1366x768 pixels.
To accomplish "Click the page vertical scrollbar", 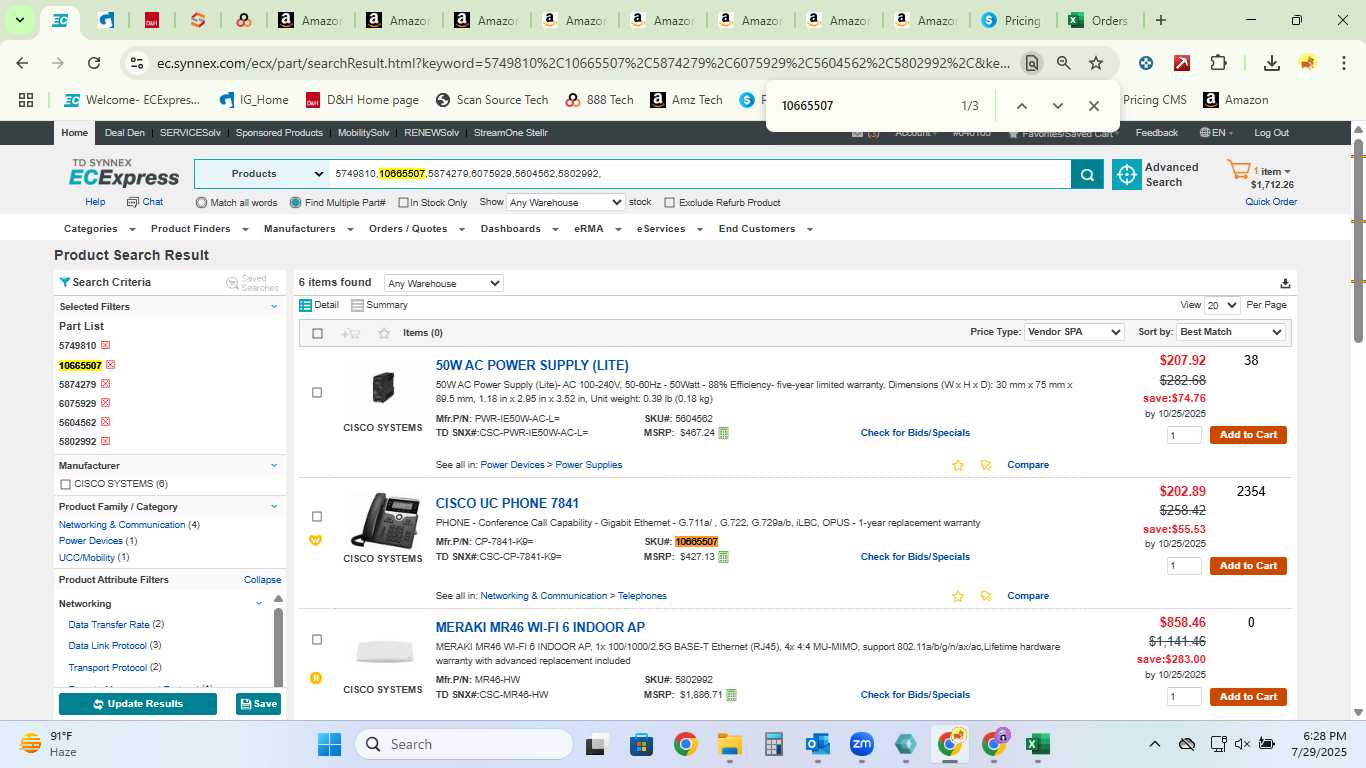I will point(1358,241).
